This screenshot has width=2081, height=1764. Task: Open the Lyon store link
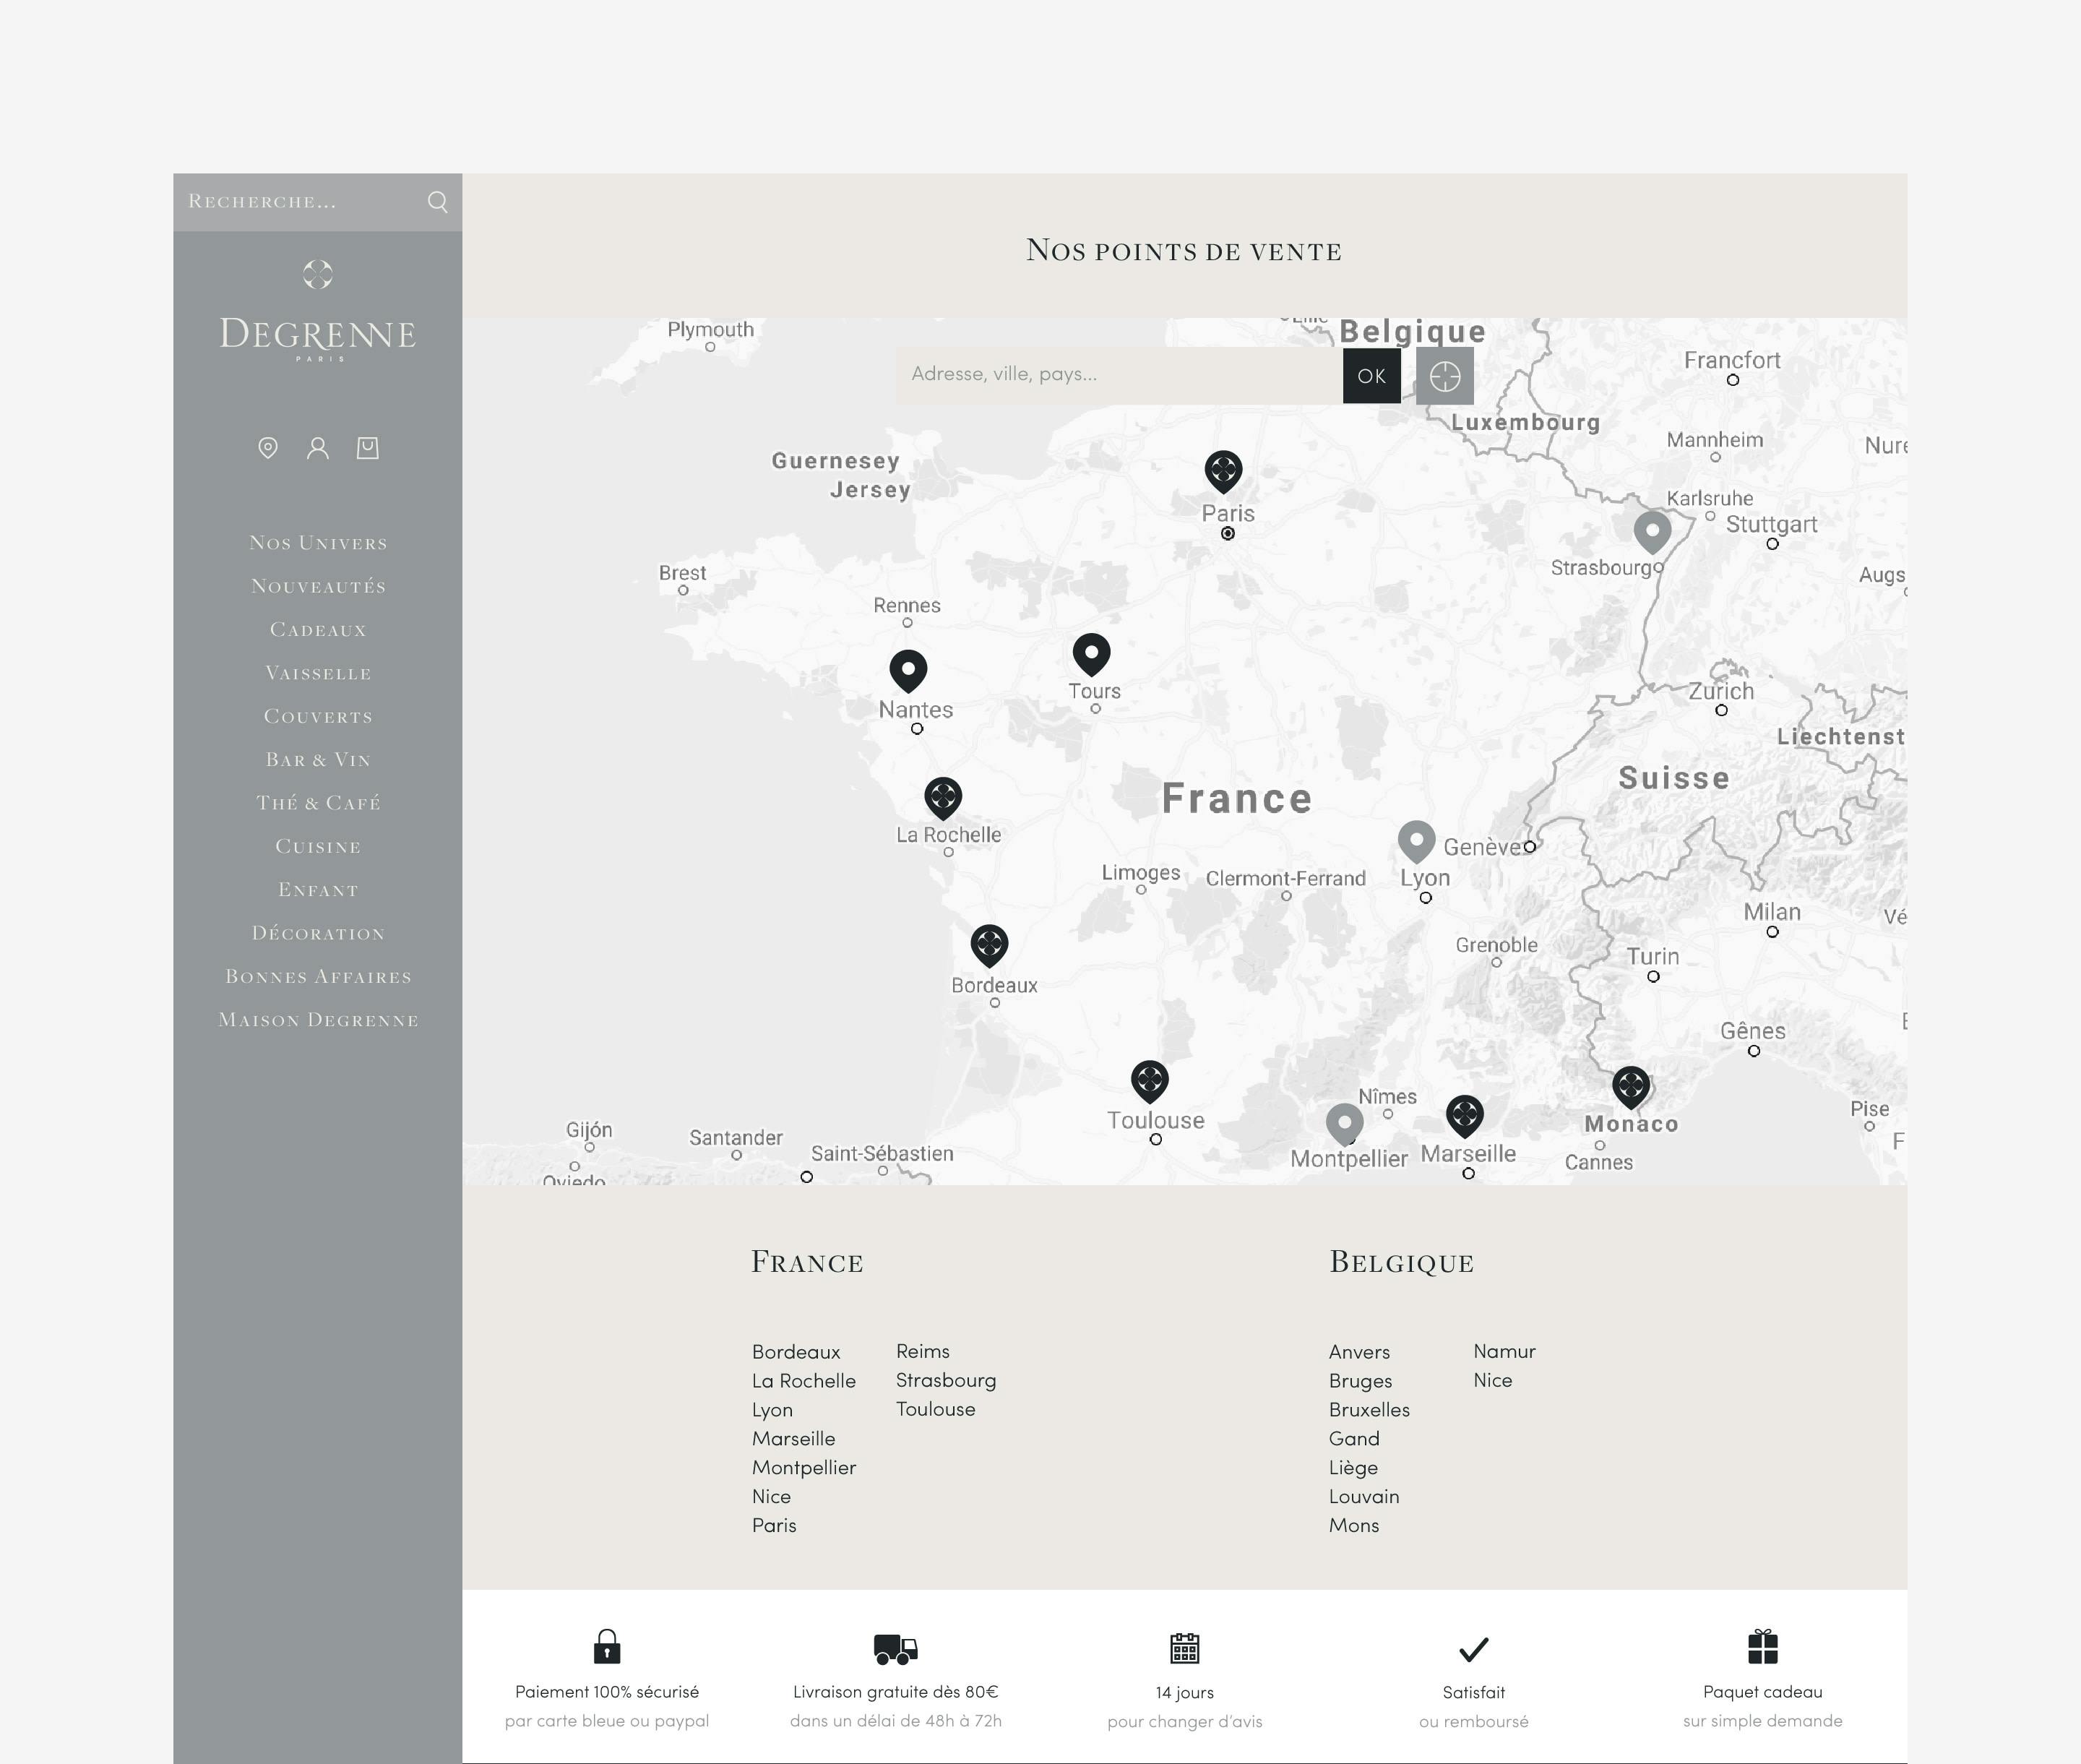(772, 1410)
